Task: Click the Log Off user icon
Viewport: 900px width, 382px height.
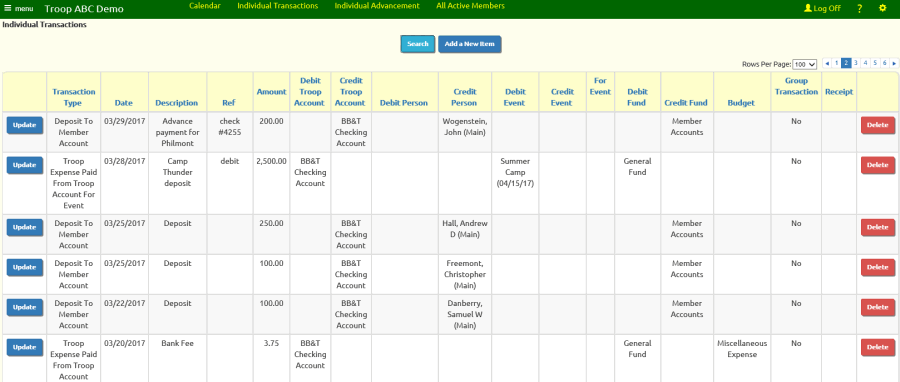Action: point(808,9)
